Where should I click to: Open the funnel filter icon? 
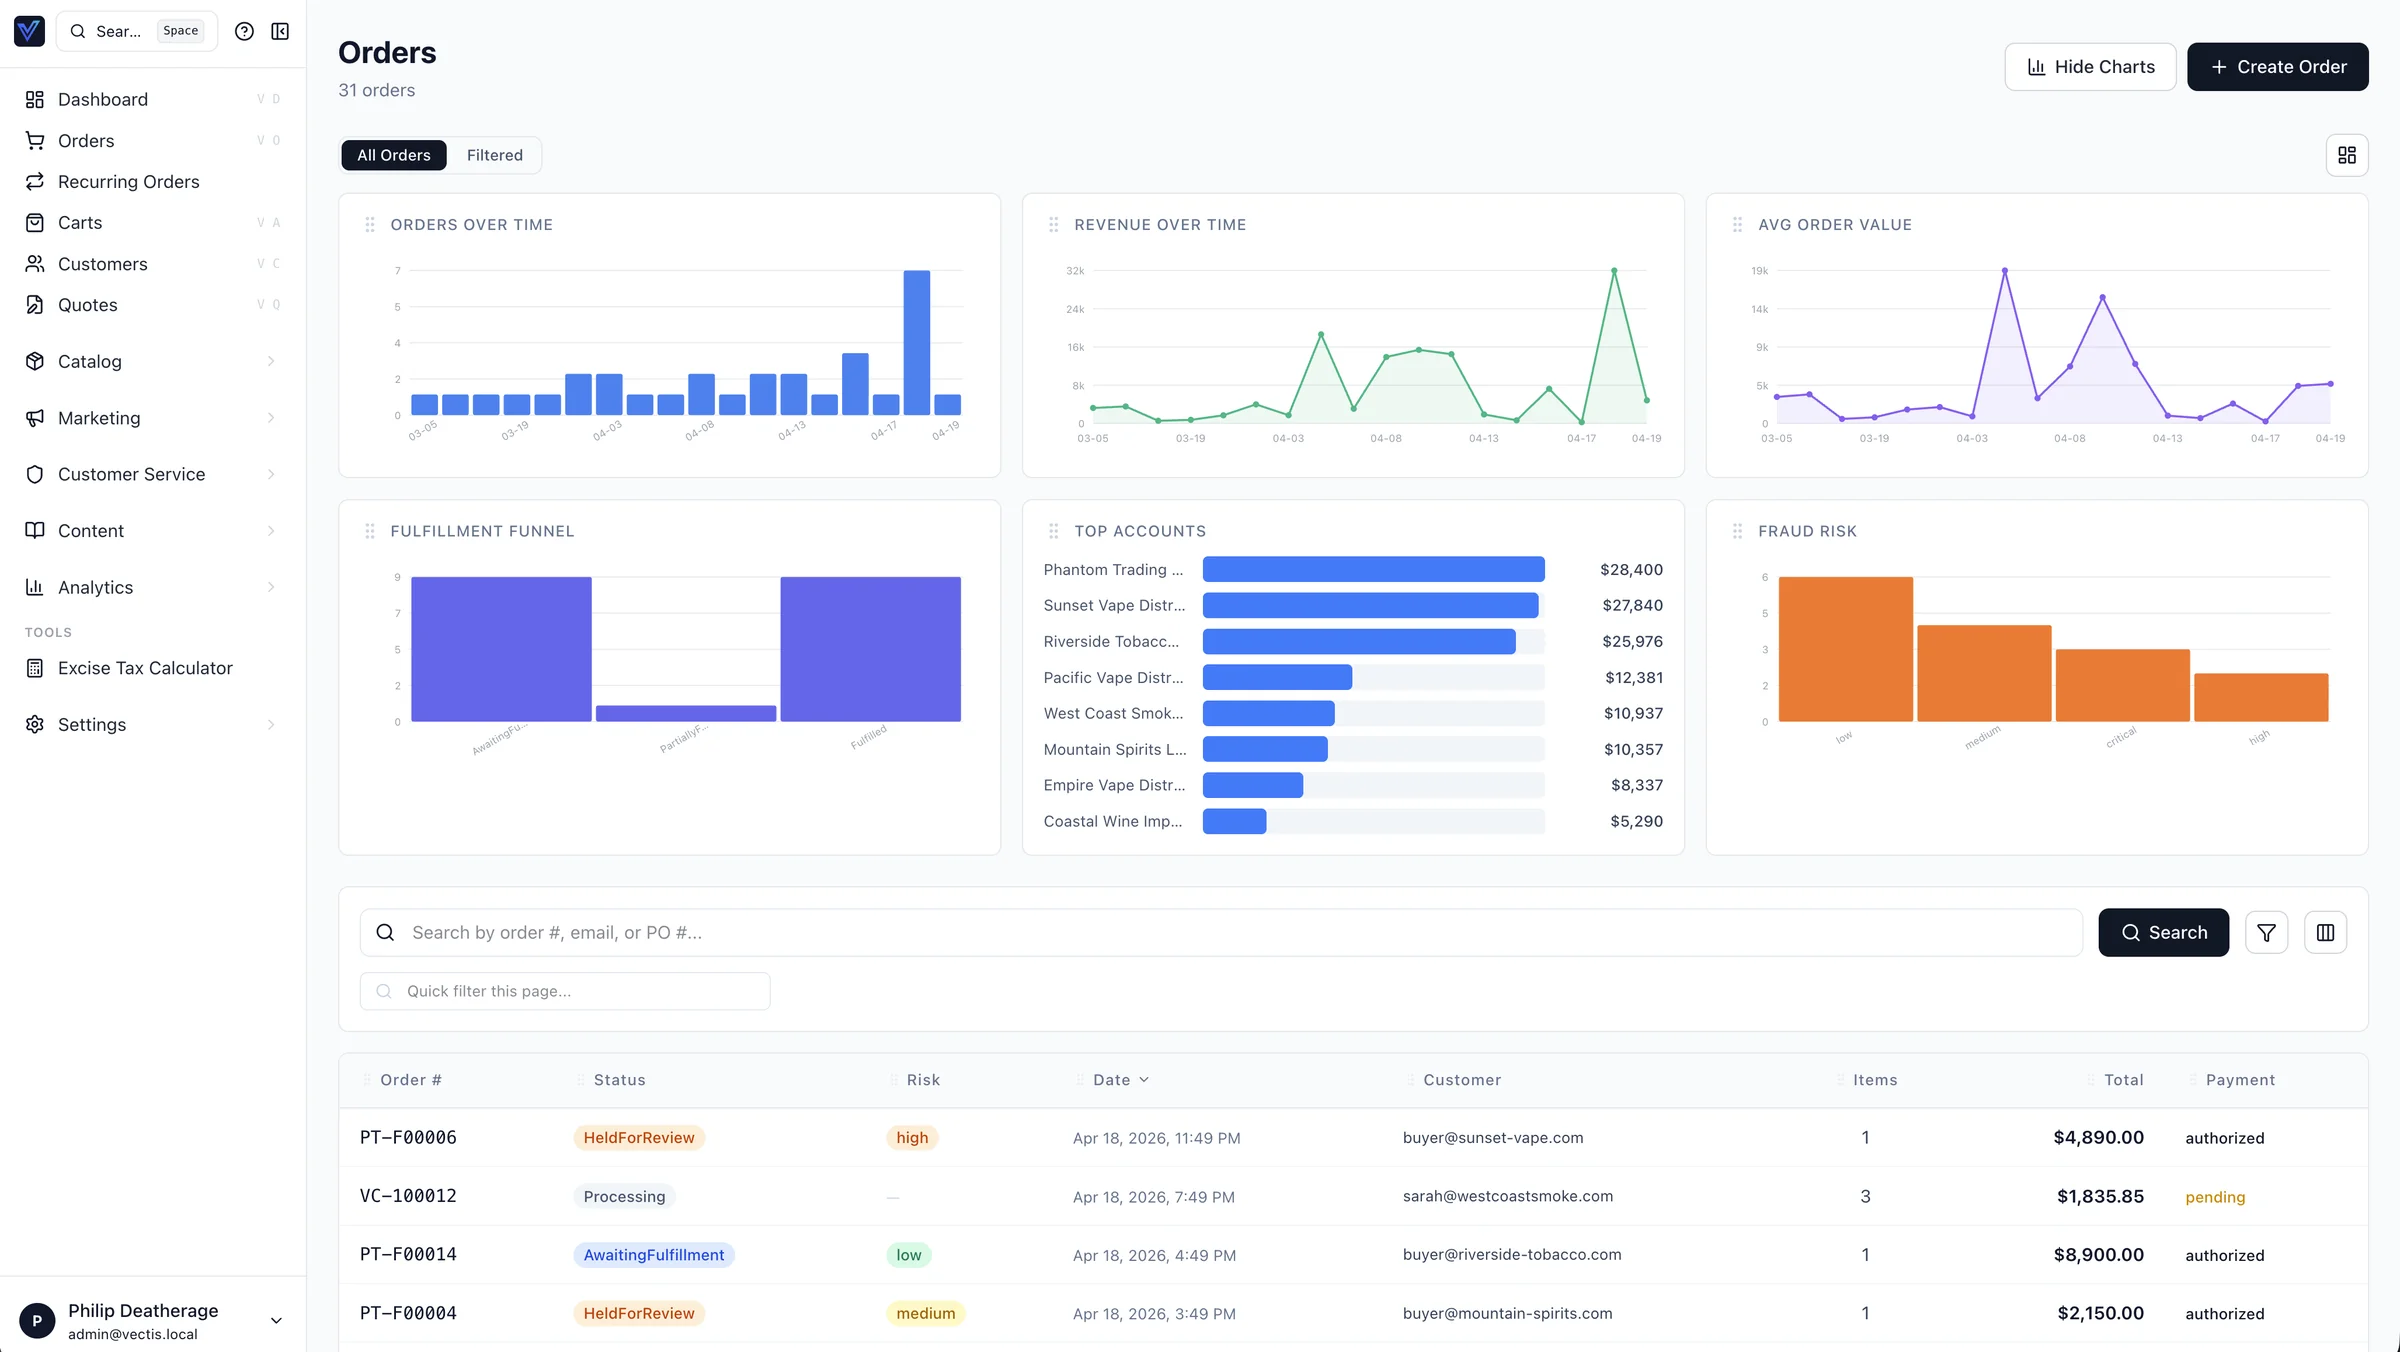click(x=2266, y=932)
